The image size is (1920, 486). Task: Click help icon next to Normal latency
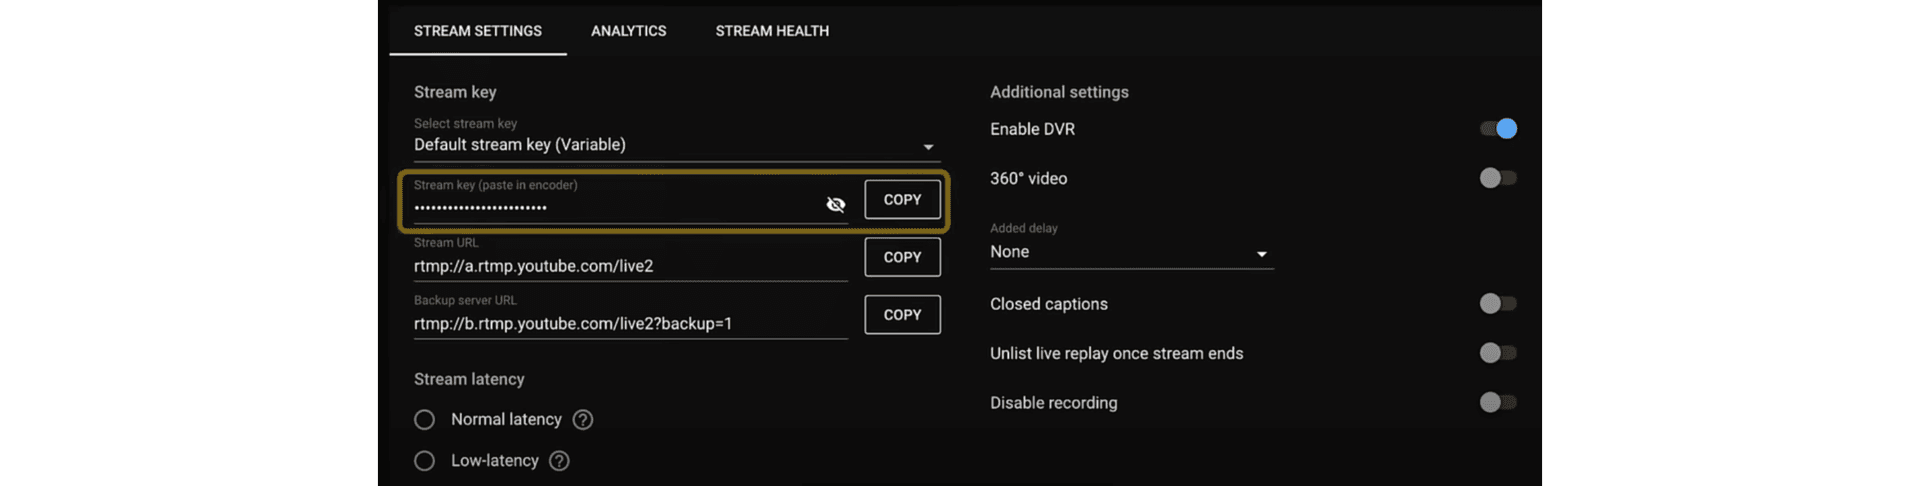pyautogui.click(x=583, y=420)
